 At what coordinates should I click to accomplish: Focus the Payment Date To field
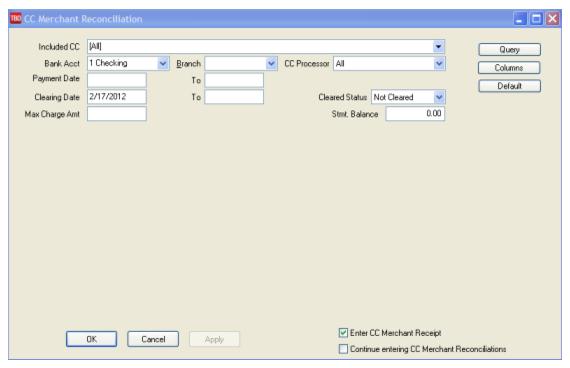(x=234, y=80)
